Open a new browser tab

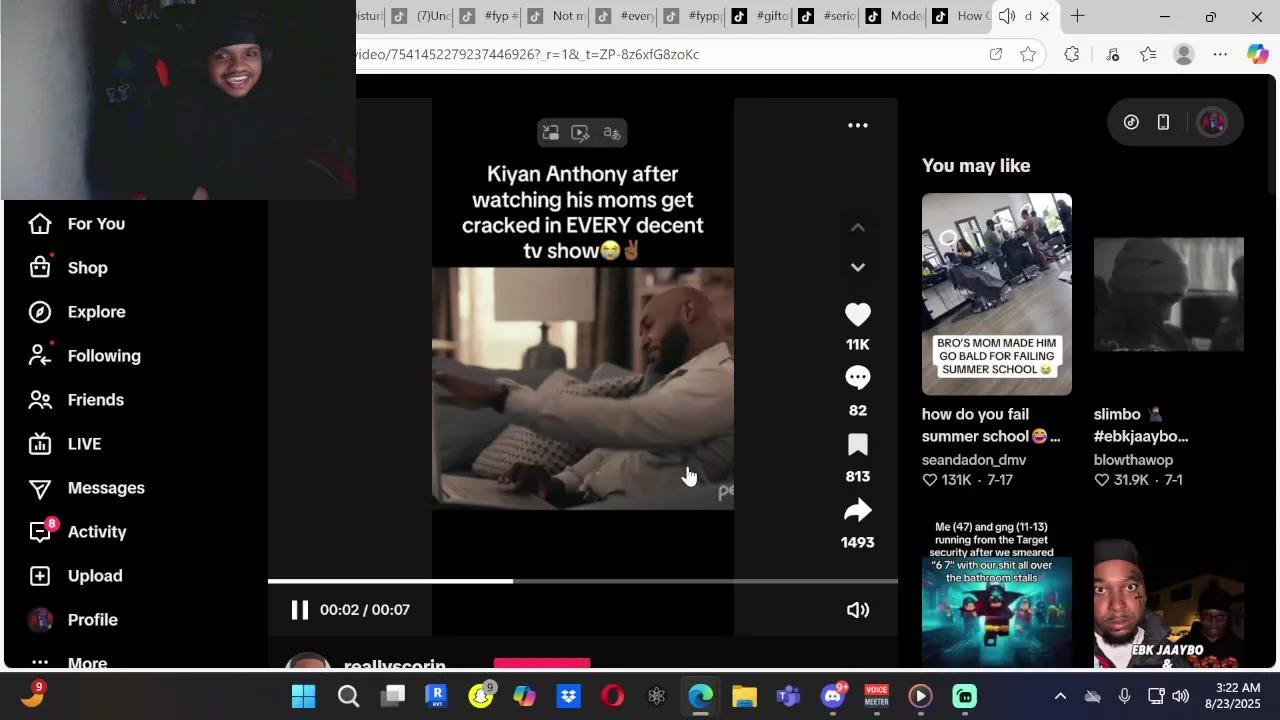(x=1077, y=16)
